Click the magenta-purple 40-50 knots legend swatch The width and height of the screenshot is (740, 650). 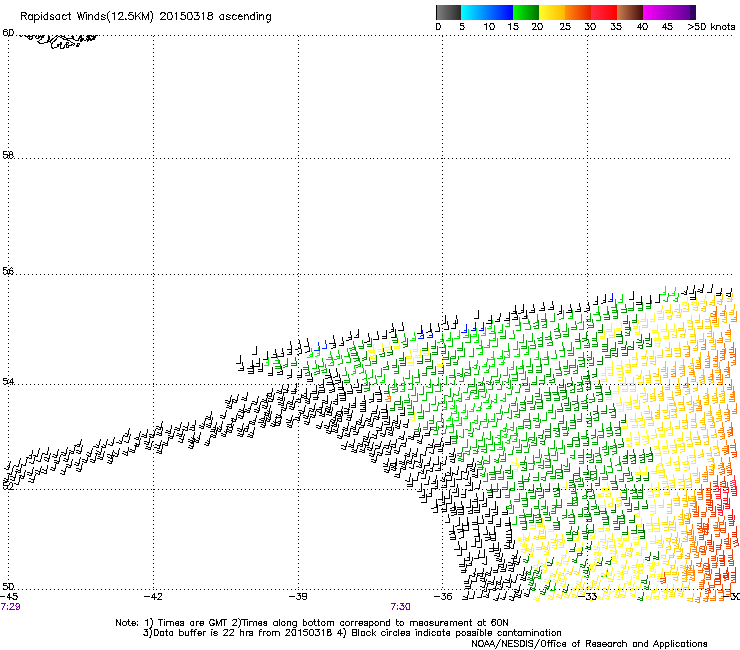pos(669,12)
